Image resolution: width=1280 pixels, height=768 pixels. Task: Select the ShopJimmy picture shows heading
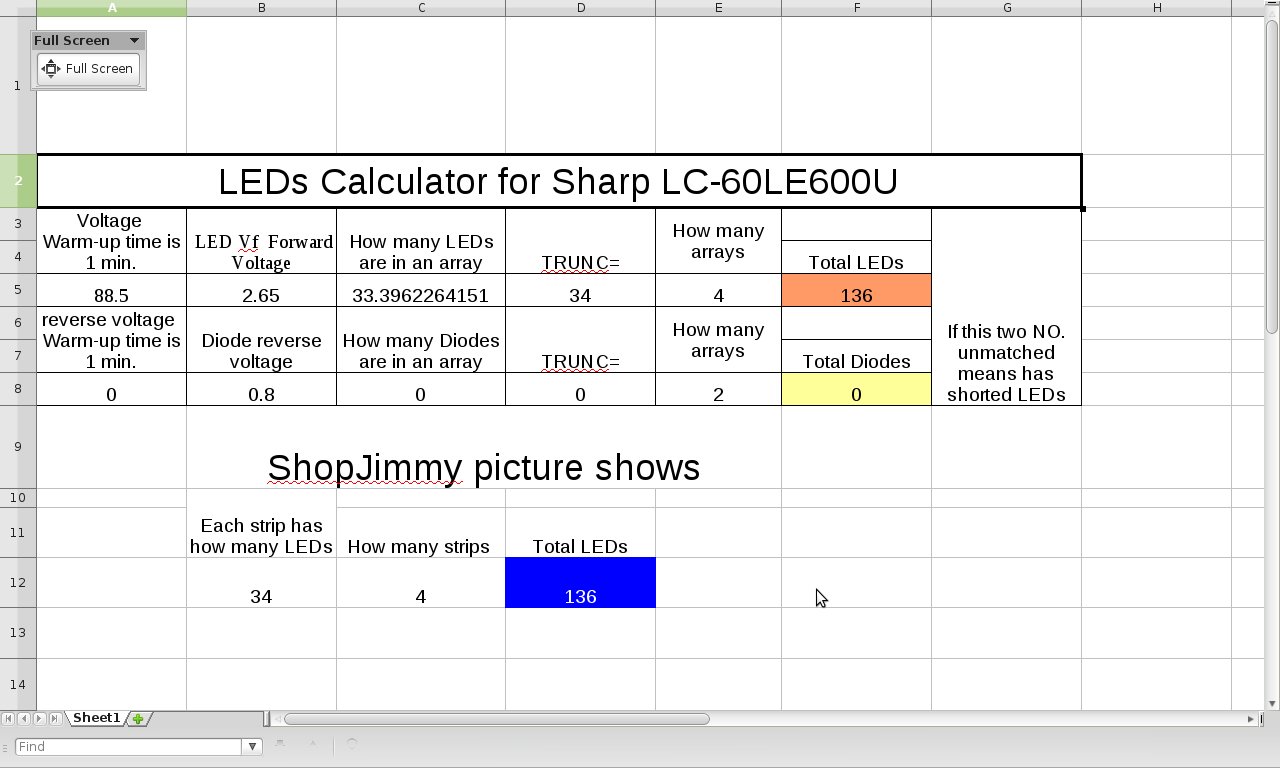click(x=484, y=467)
